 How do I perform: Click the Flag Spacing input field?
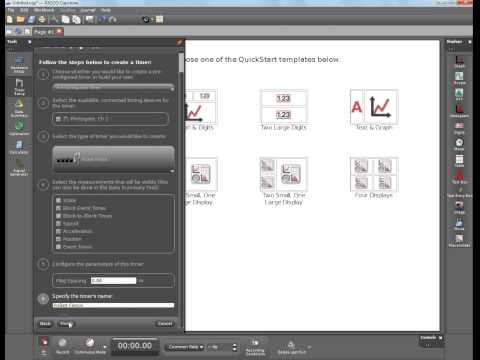(113, 281)
